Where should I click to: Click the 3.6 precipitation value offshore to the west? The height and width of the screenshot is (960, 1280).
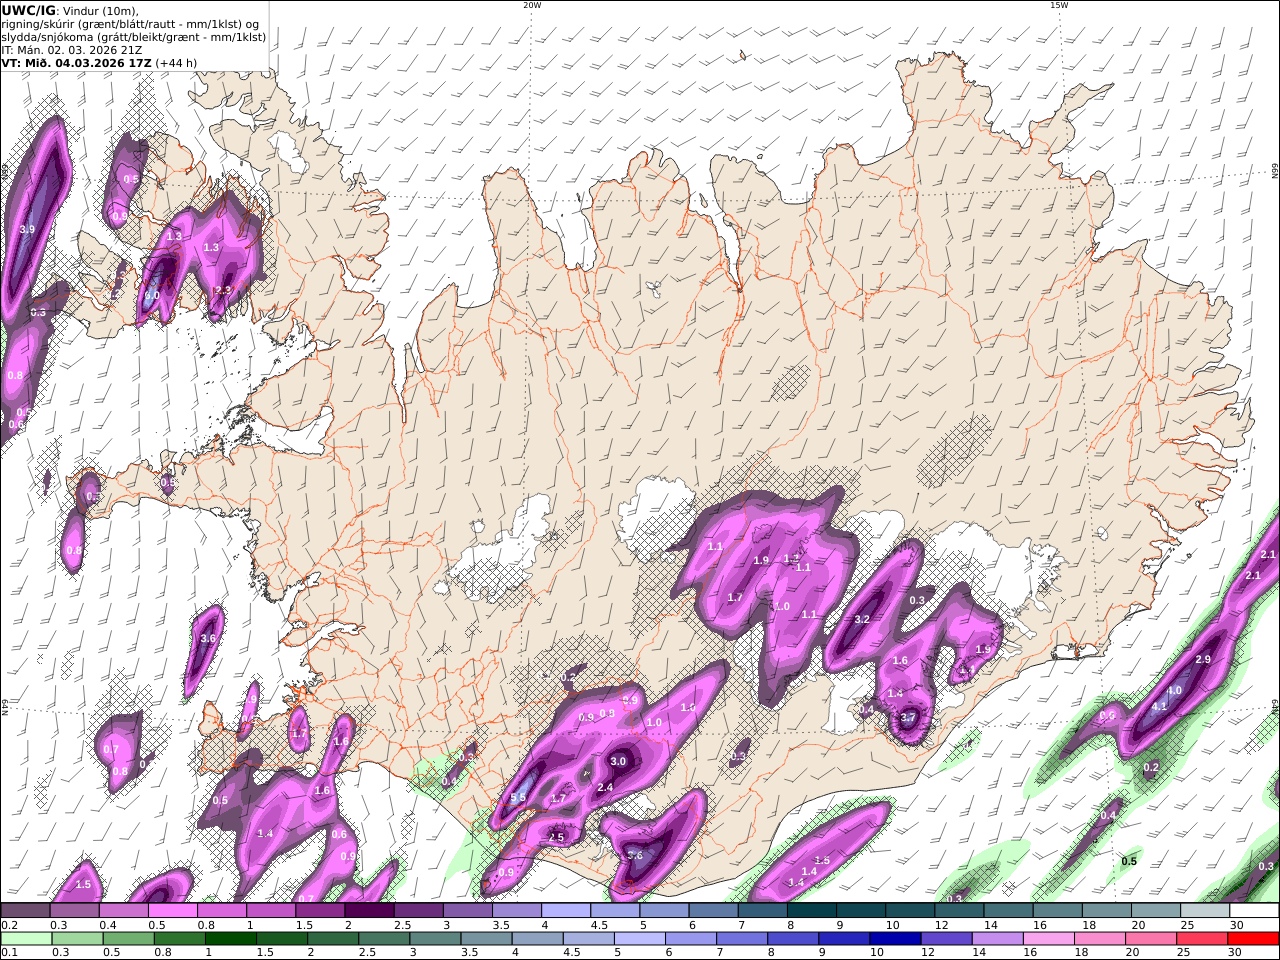(x=208, y=638)
